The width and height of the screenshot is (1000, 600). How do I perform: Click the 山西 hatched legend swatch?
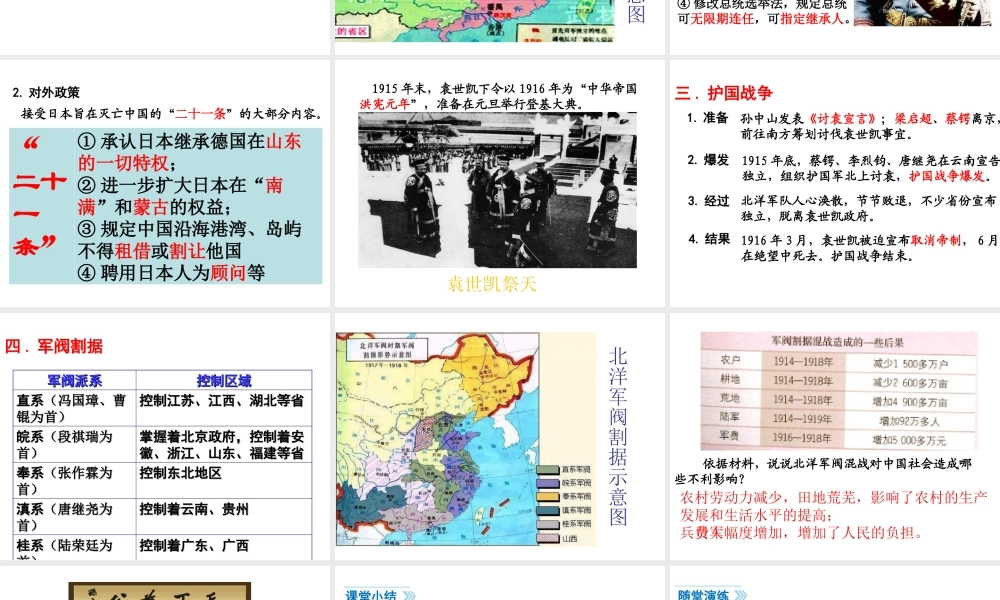click(x=547, y=538)
